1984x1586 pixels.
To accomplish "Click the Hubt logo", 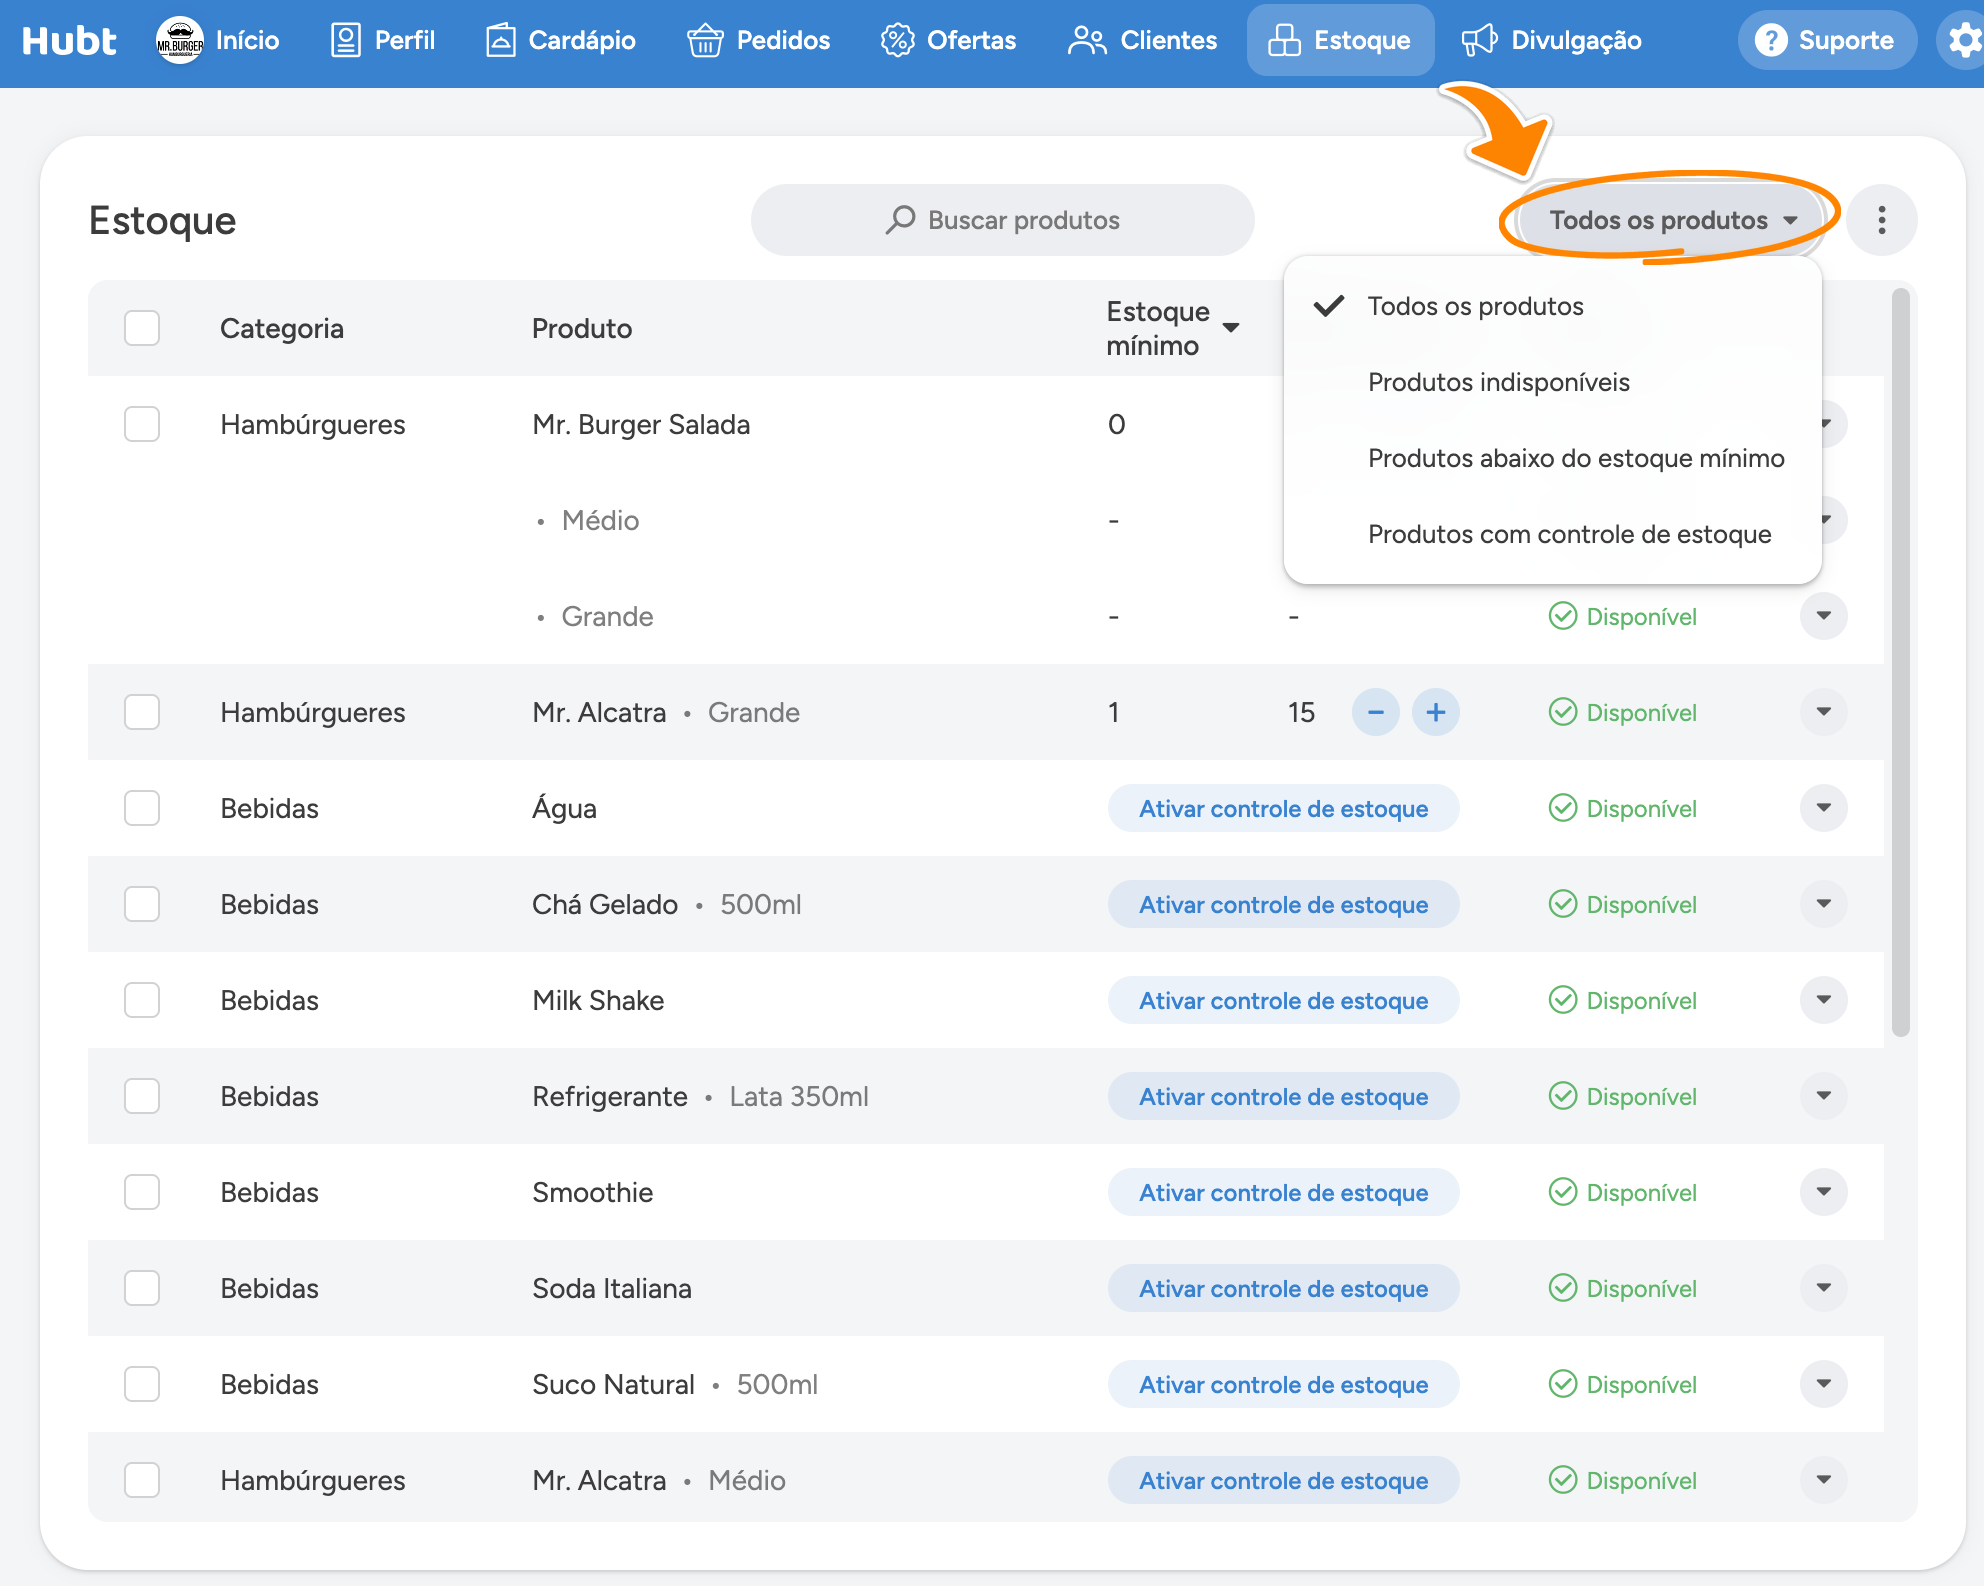I will click(69, 41).
